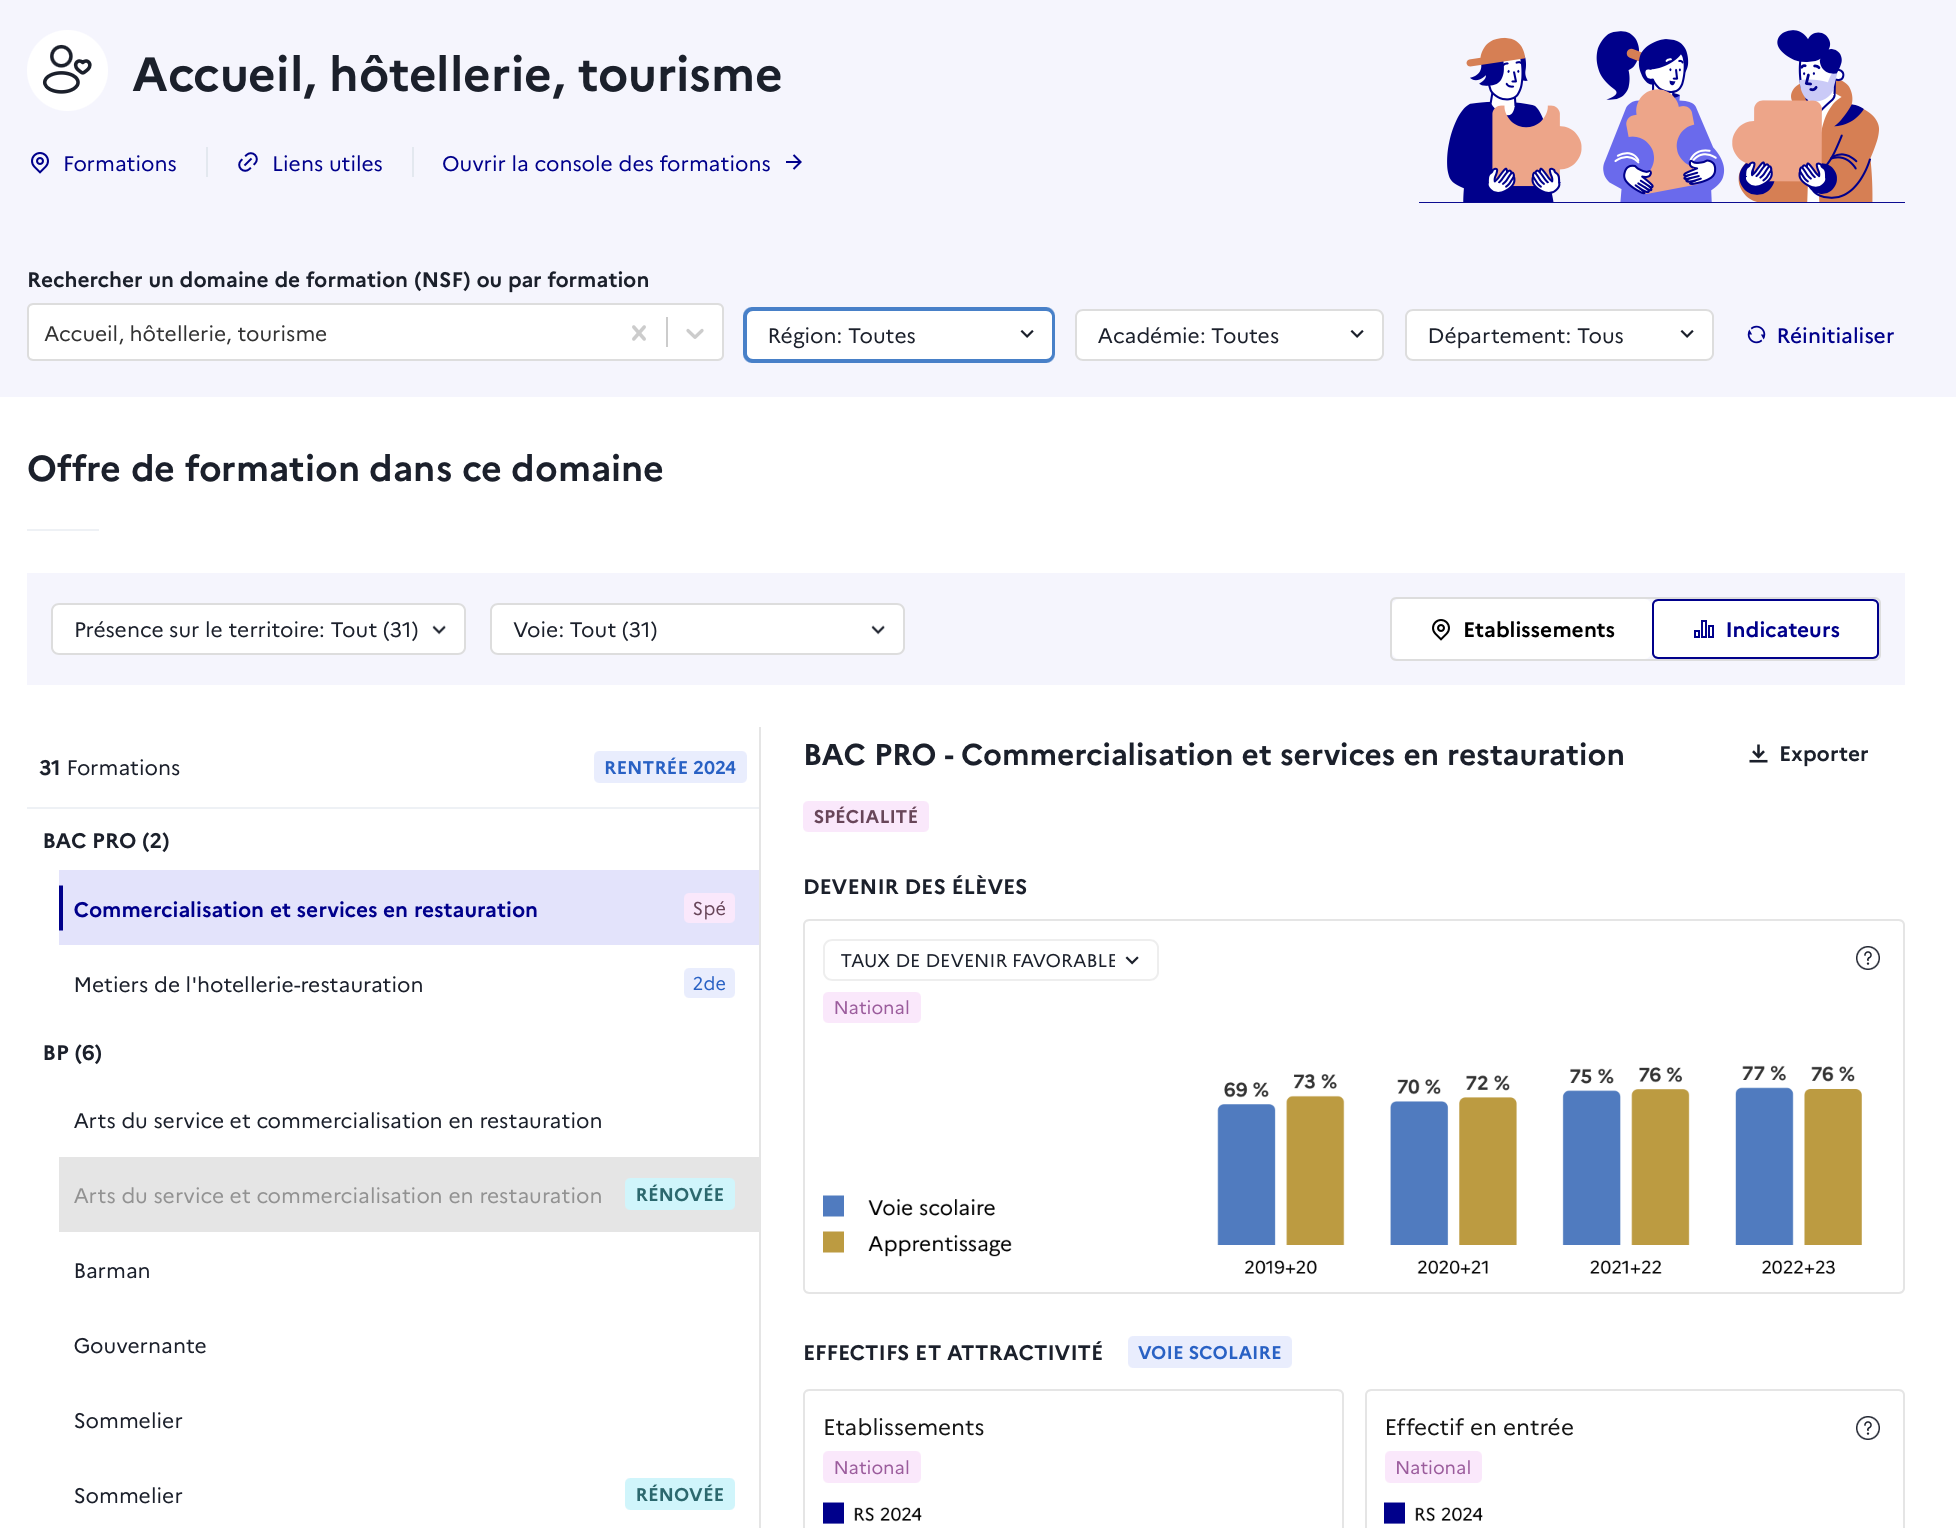Click help icon in Effectif en entrée card
Image resolution: width=1956 pixels, height=1528 pixels.
pos(1868,1428)
